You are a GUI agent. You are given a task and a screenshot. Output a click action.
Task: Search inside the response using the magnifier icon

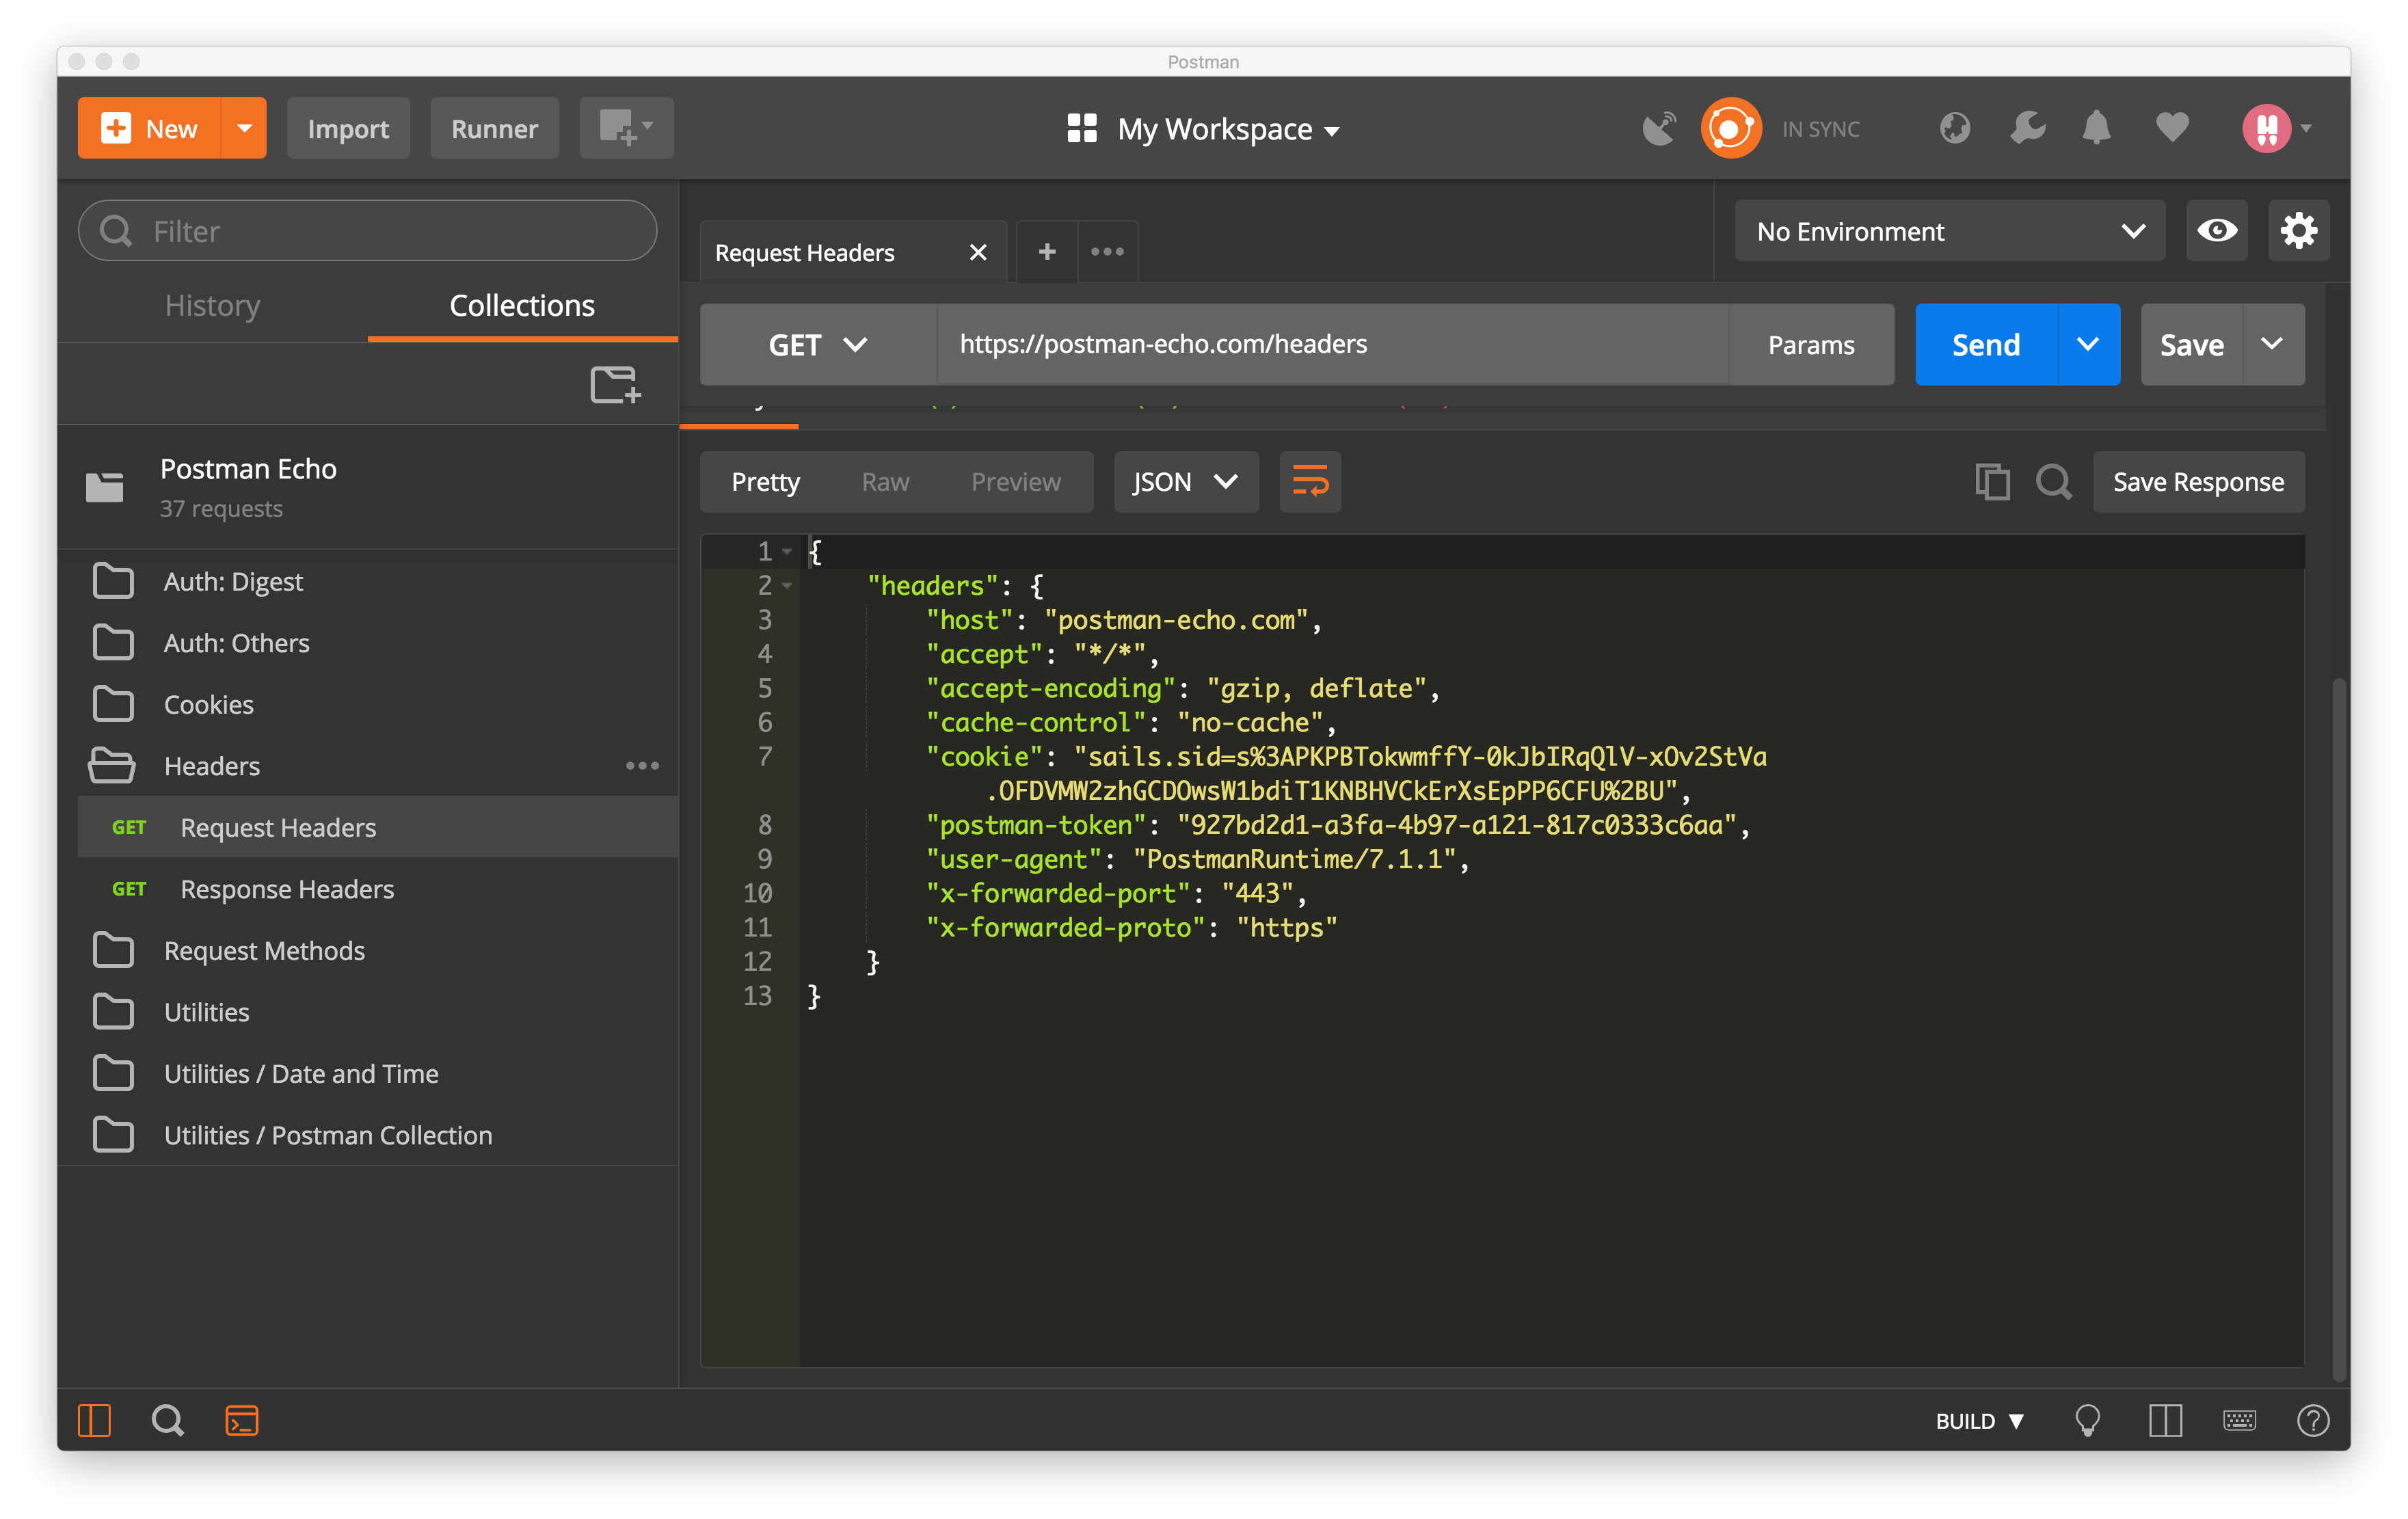click(x=2054, y=481)
